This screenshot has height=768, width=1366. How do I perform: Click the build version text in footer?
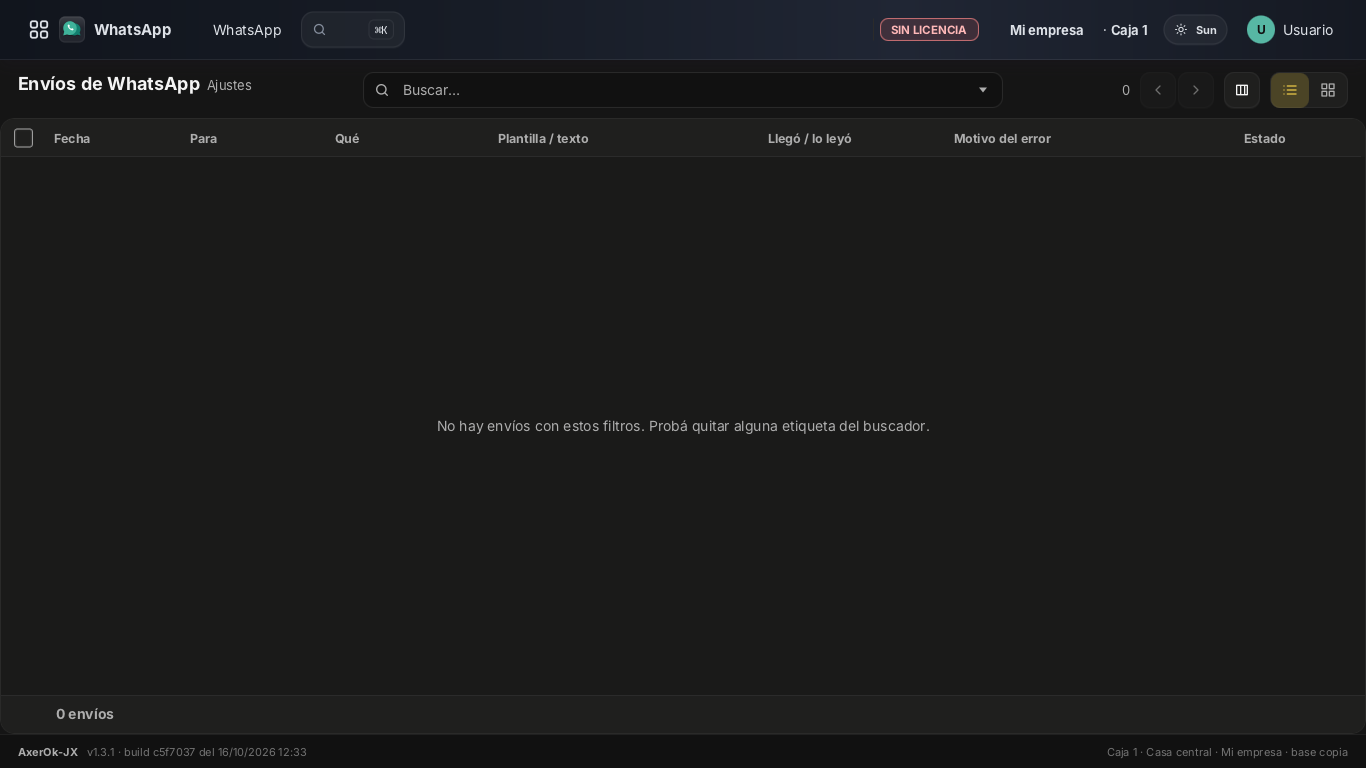coord(197,752)
